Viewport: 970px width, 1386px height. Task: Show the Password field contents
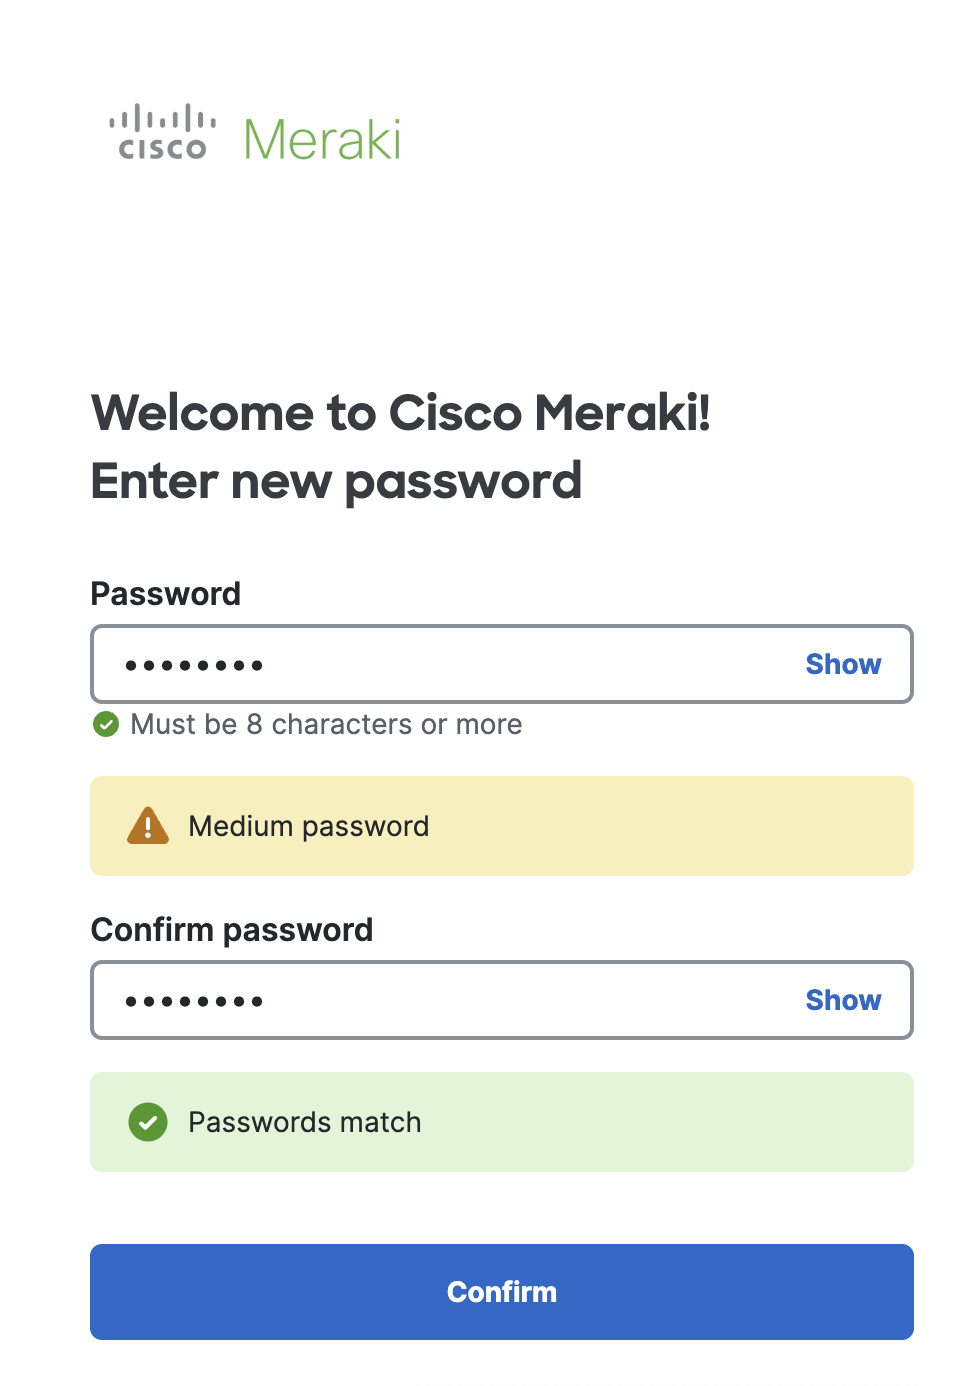click(843, 664)
